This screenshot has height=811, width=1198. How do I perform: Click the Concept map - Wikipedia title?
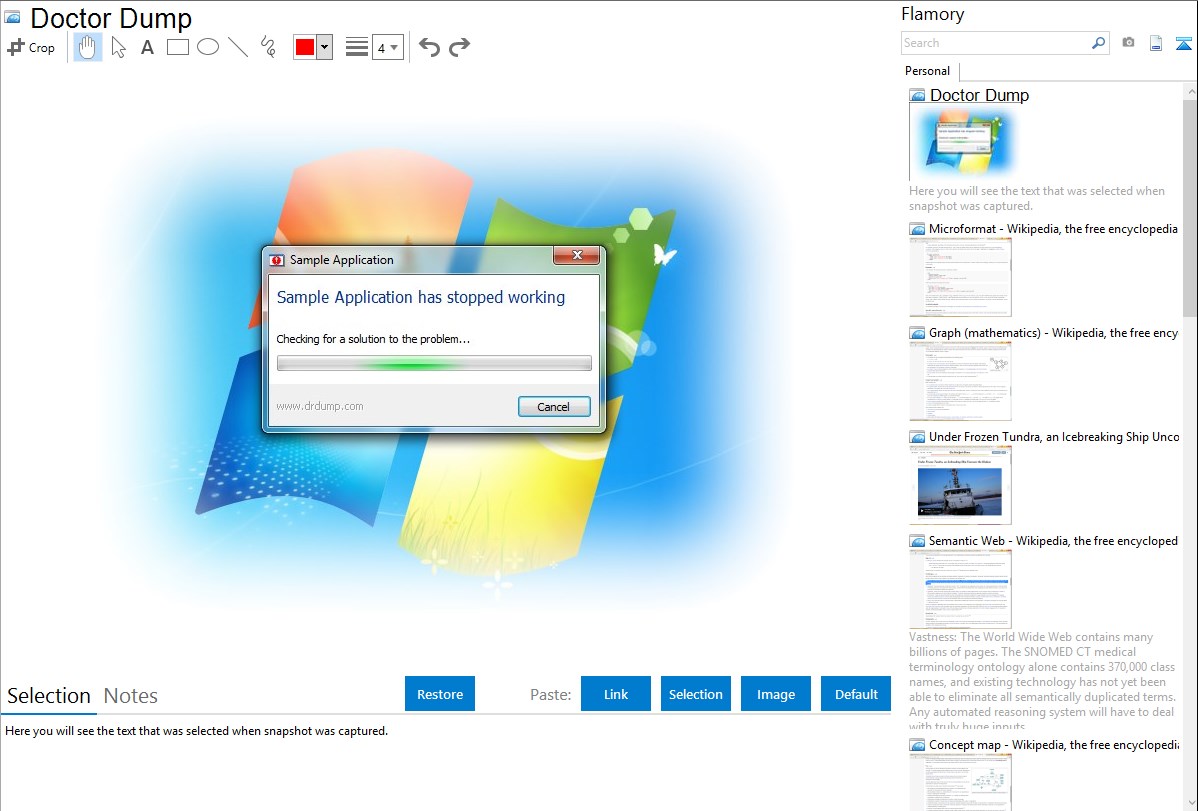(x=1053, y=744)
